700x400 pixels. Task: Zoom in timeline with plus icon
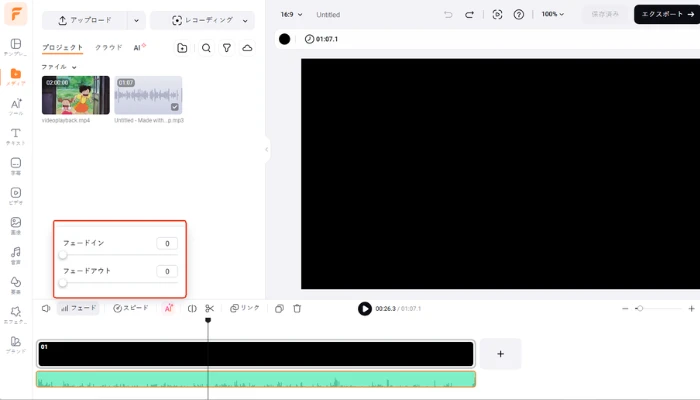click(692, 308)
